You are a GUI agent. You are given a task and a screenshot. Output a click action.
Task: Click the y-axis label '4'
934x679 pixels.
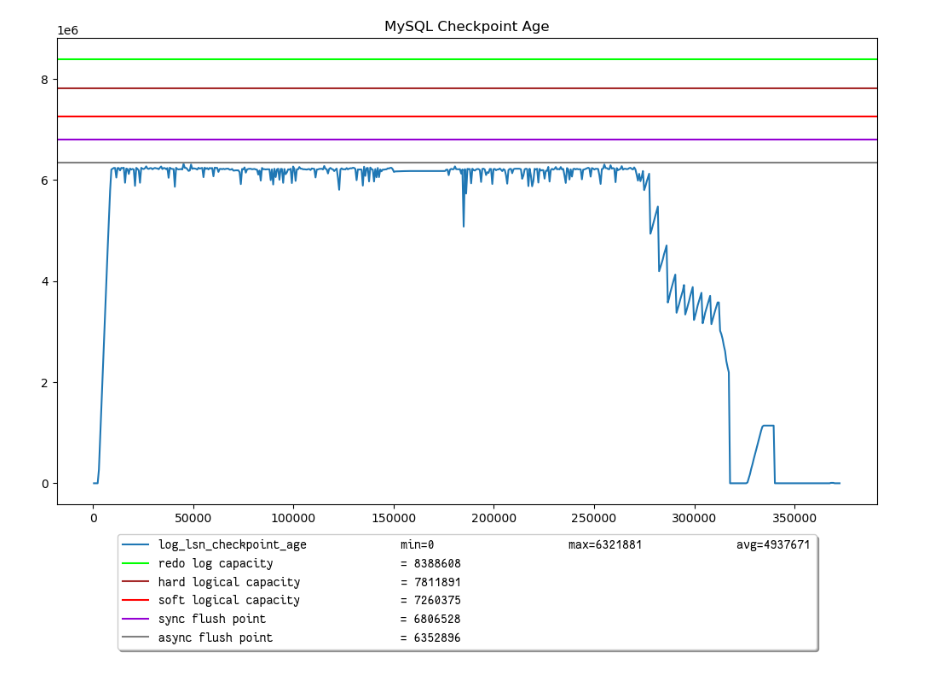[x=45, y=281]
